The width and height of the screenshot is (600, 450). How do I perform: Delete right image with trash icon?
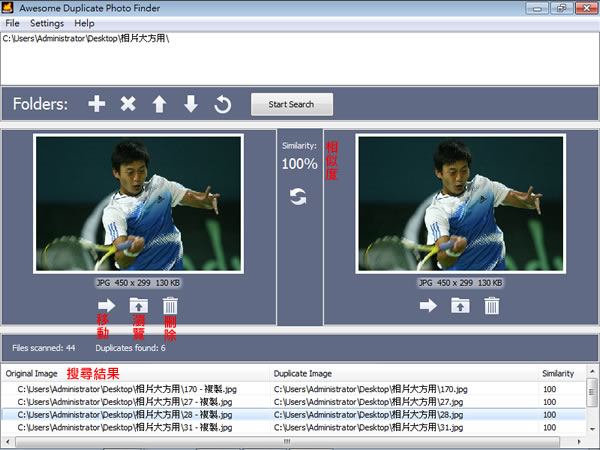[x=492, y=306]
